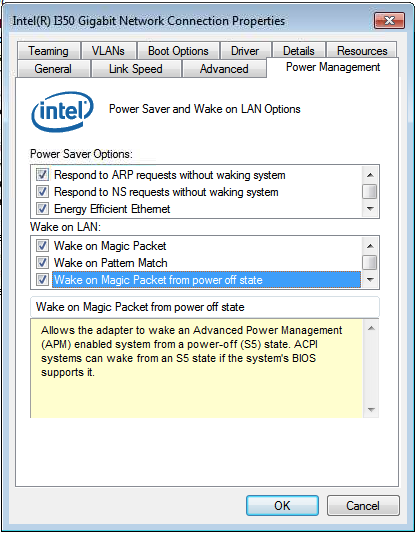Toggle Wake on Pattern Match checkbox
This screenshot has width=415, height=533.
coord(42,262)
